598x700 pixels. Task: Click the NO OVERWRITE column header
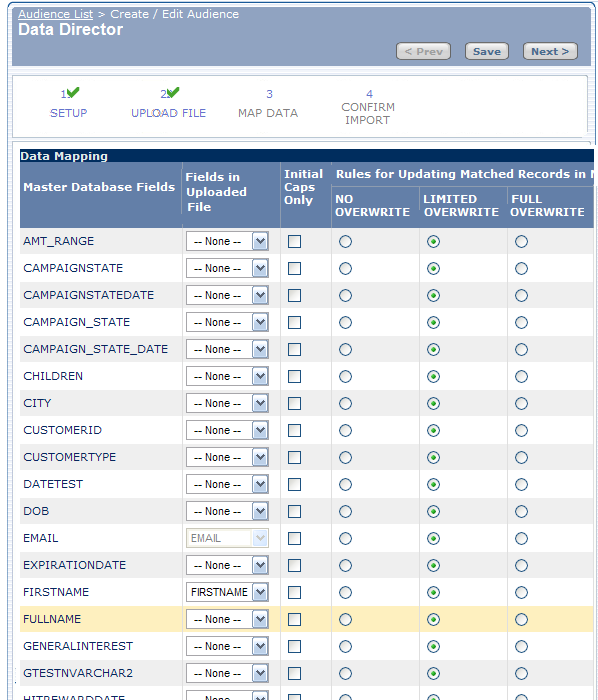(x=372, y=205)
